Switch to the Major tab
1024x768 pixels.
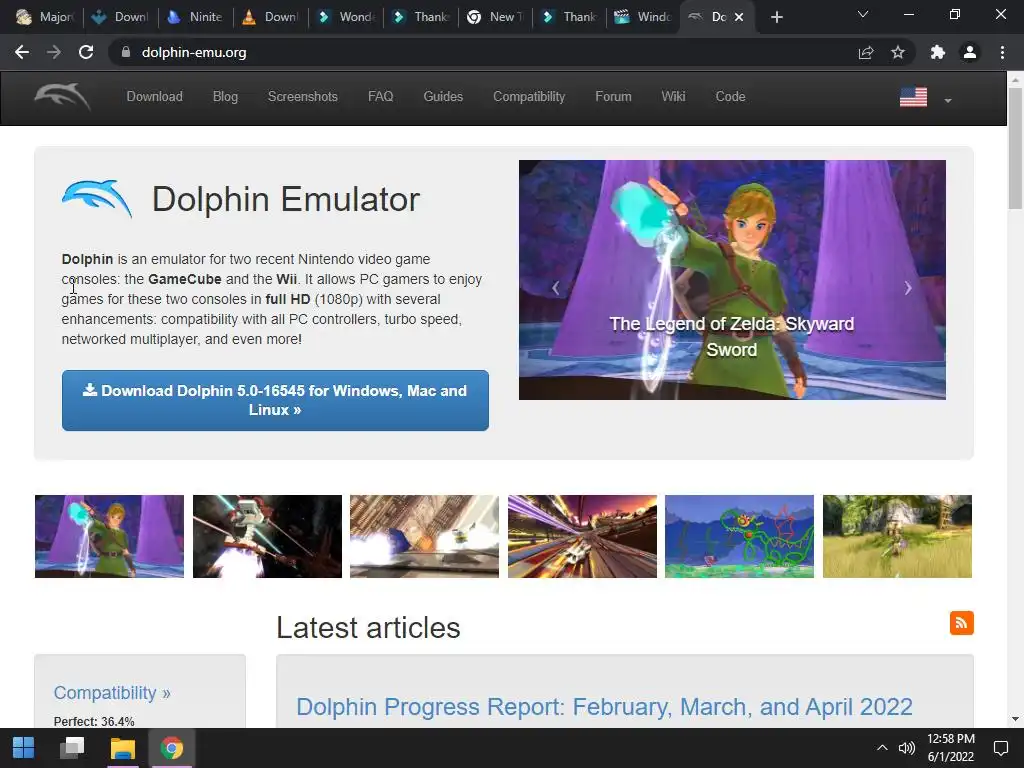(44, 17)
